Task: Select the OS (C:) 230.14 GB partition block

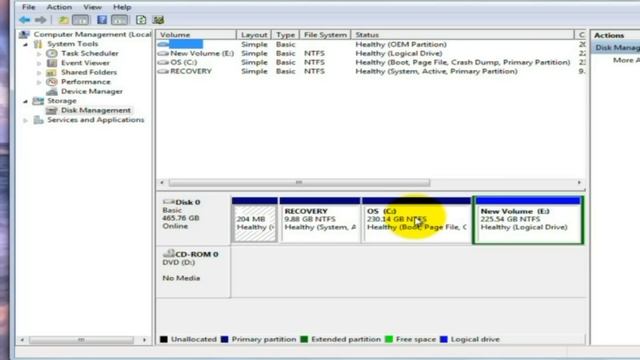Action: point(416,220)
